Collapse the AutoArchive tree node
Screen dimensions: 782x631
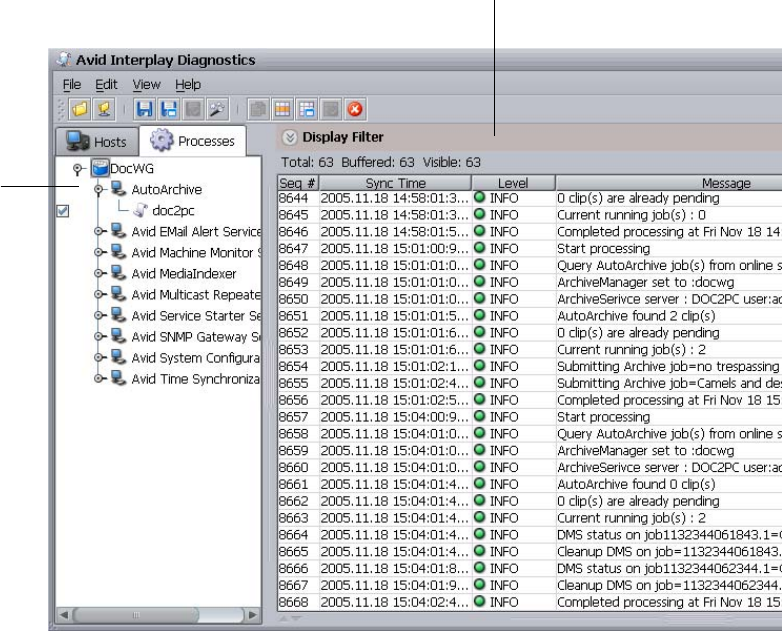pos(99,190)
